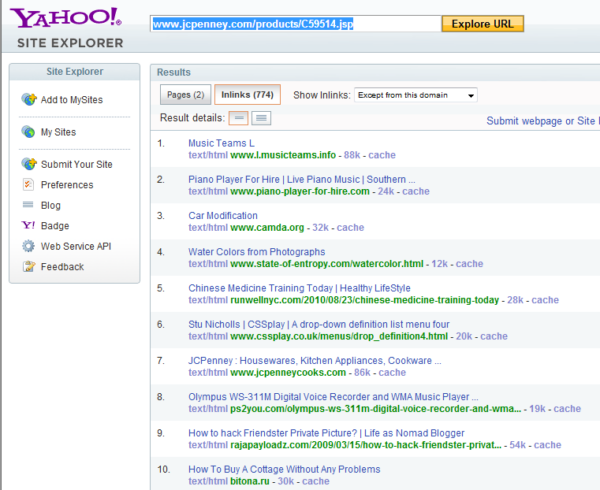Open Water Colors from Photographs link

click(x=256, y=252)
